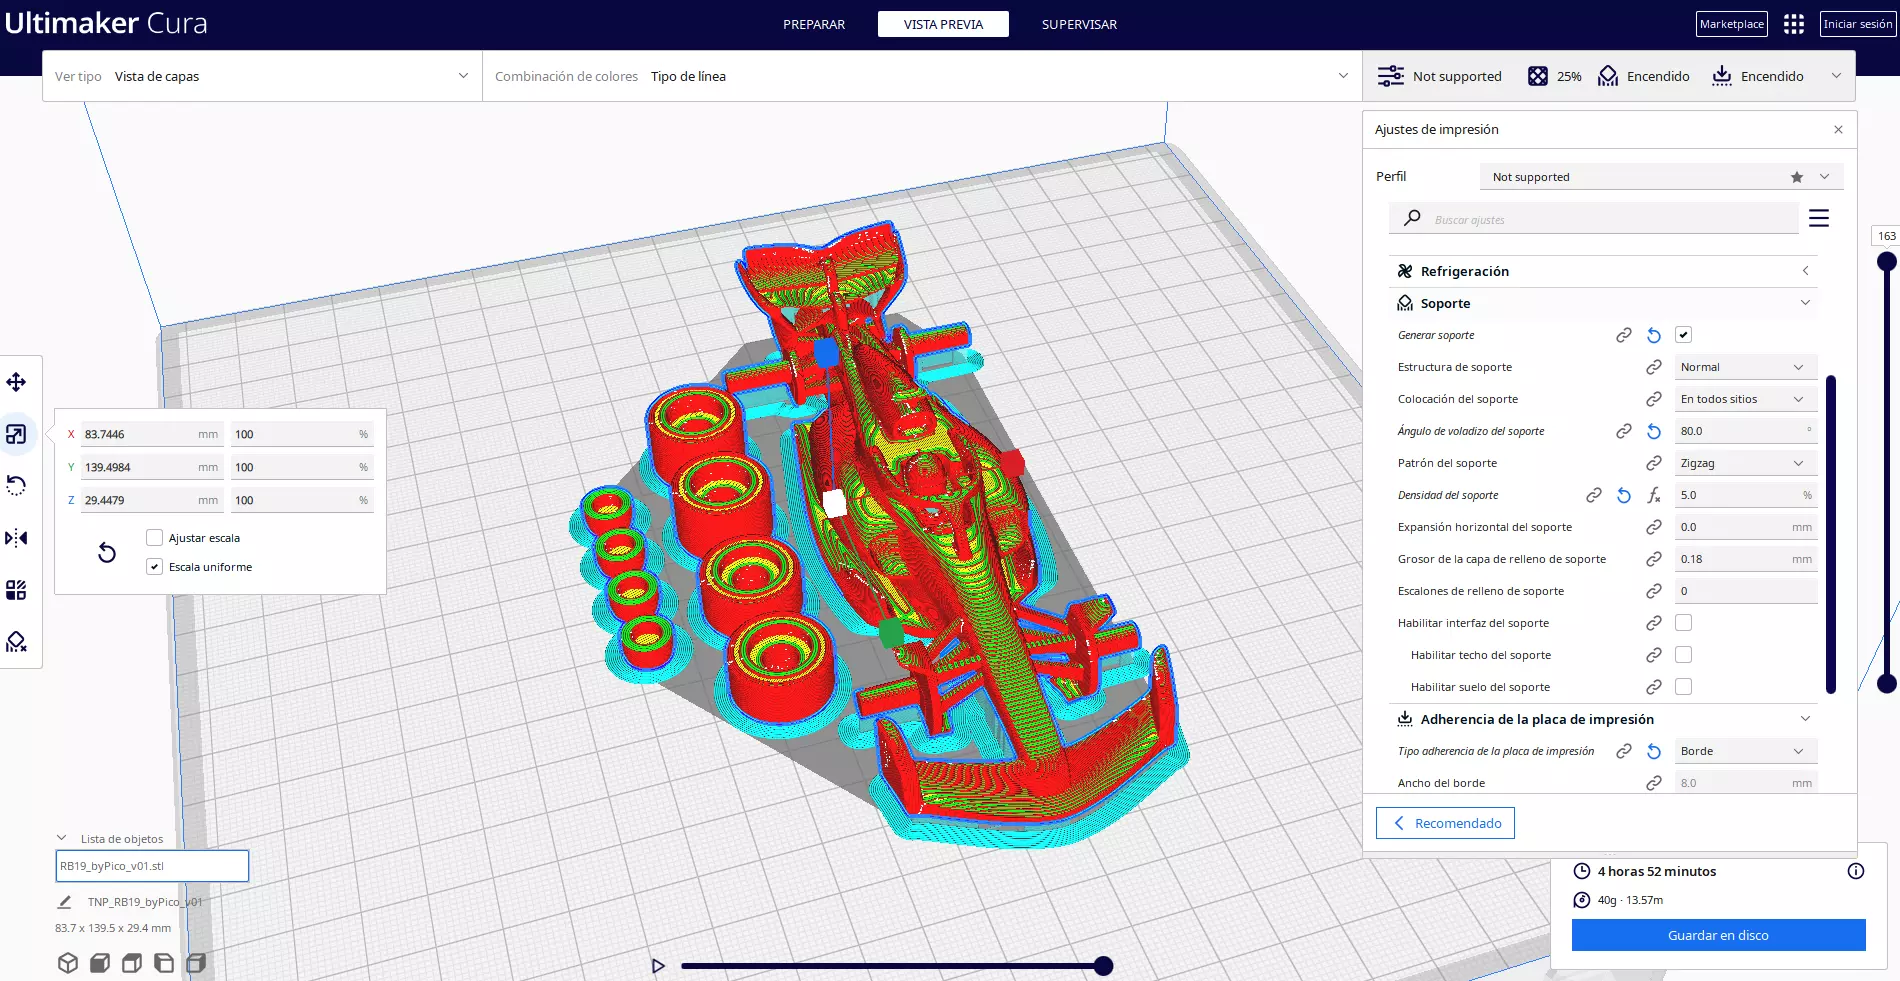Reset Ángulo de voladizo del soporte value
The image size is (1900, 981).
coord(1654,431)
